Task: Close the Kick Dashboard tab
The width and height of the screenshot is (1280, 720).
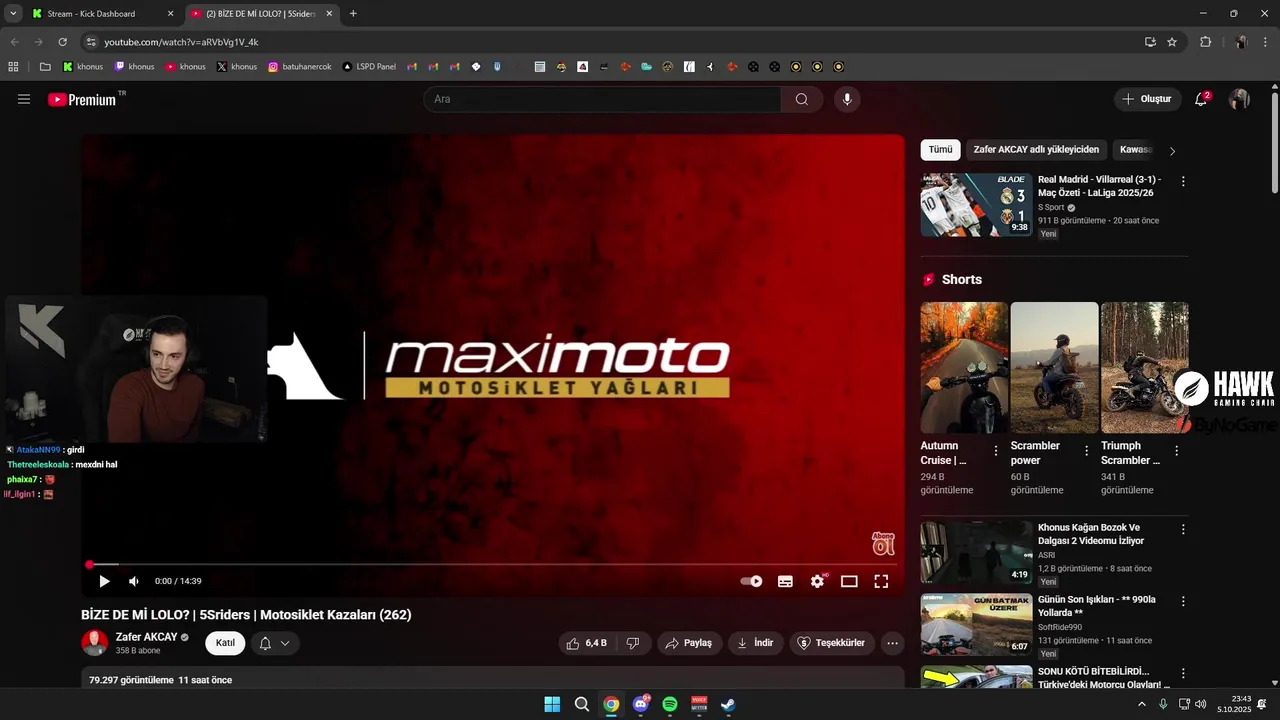Action: click(x=170, y=14)
